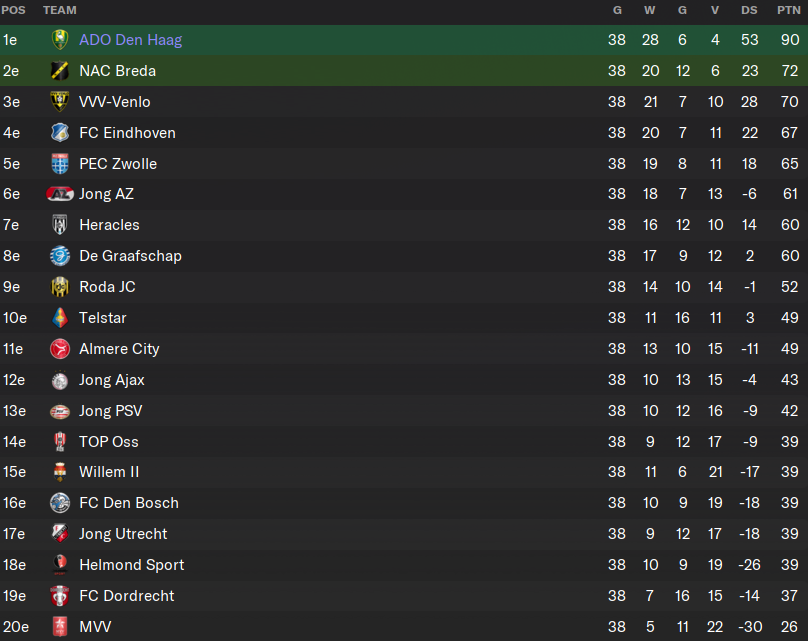Viewport: 808px width, 641px height.
Task: Sort table by DS column header
Action: [749, 10]
